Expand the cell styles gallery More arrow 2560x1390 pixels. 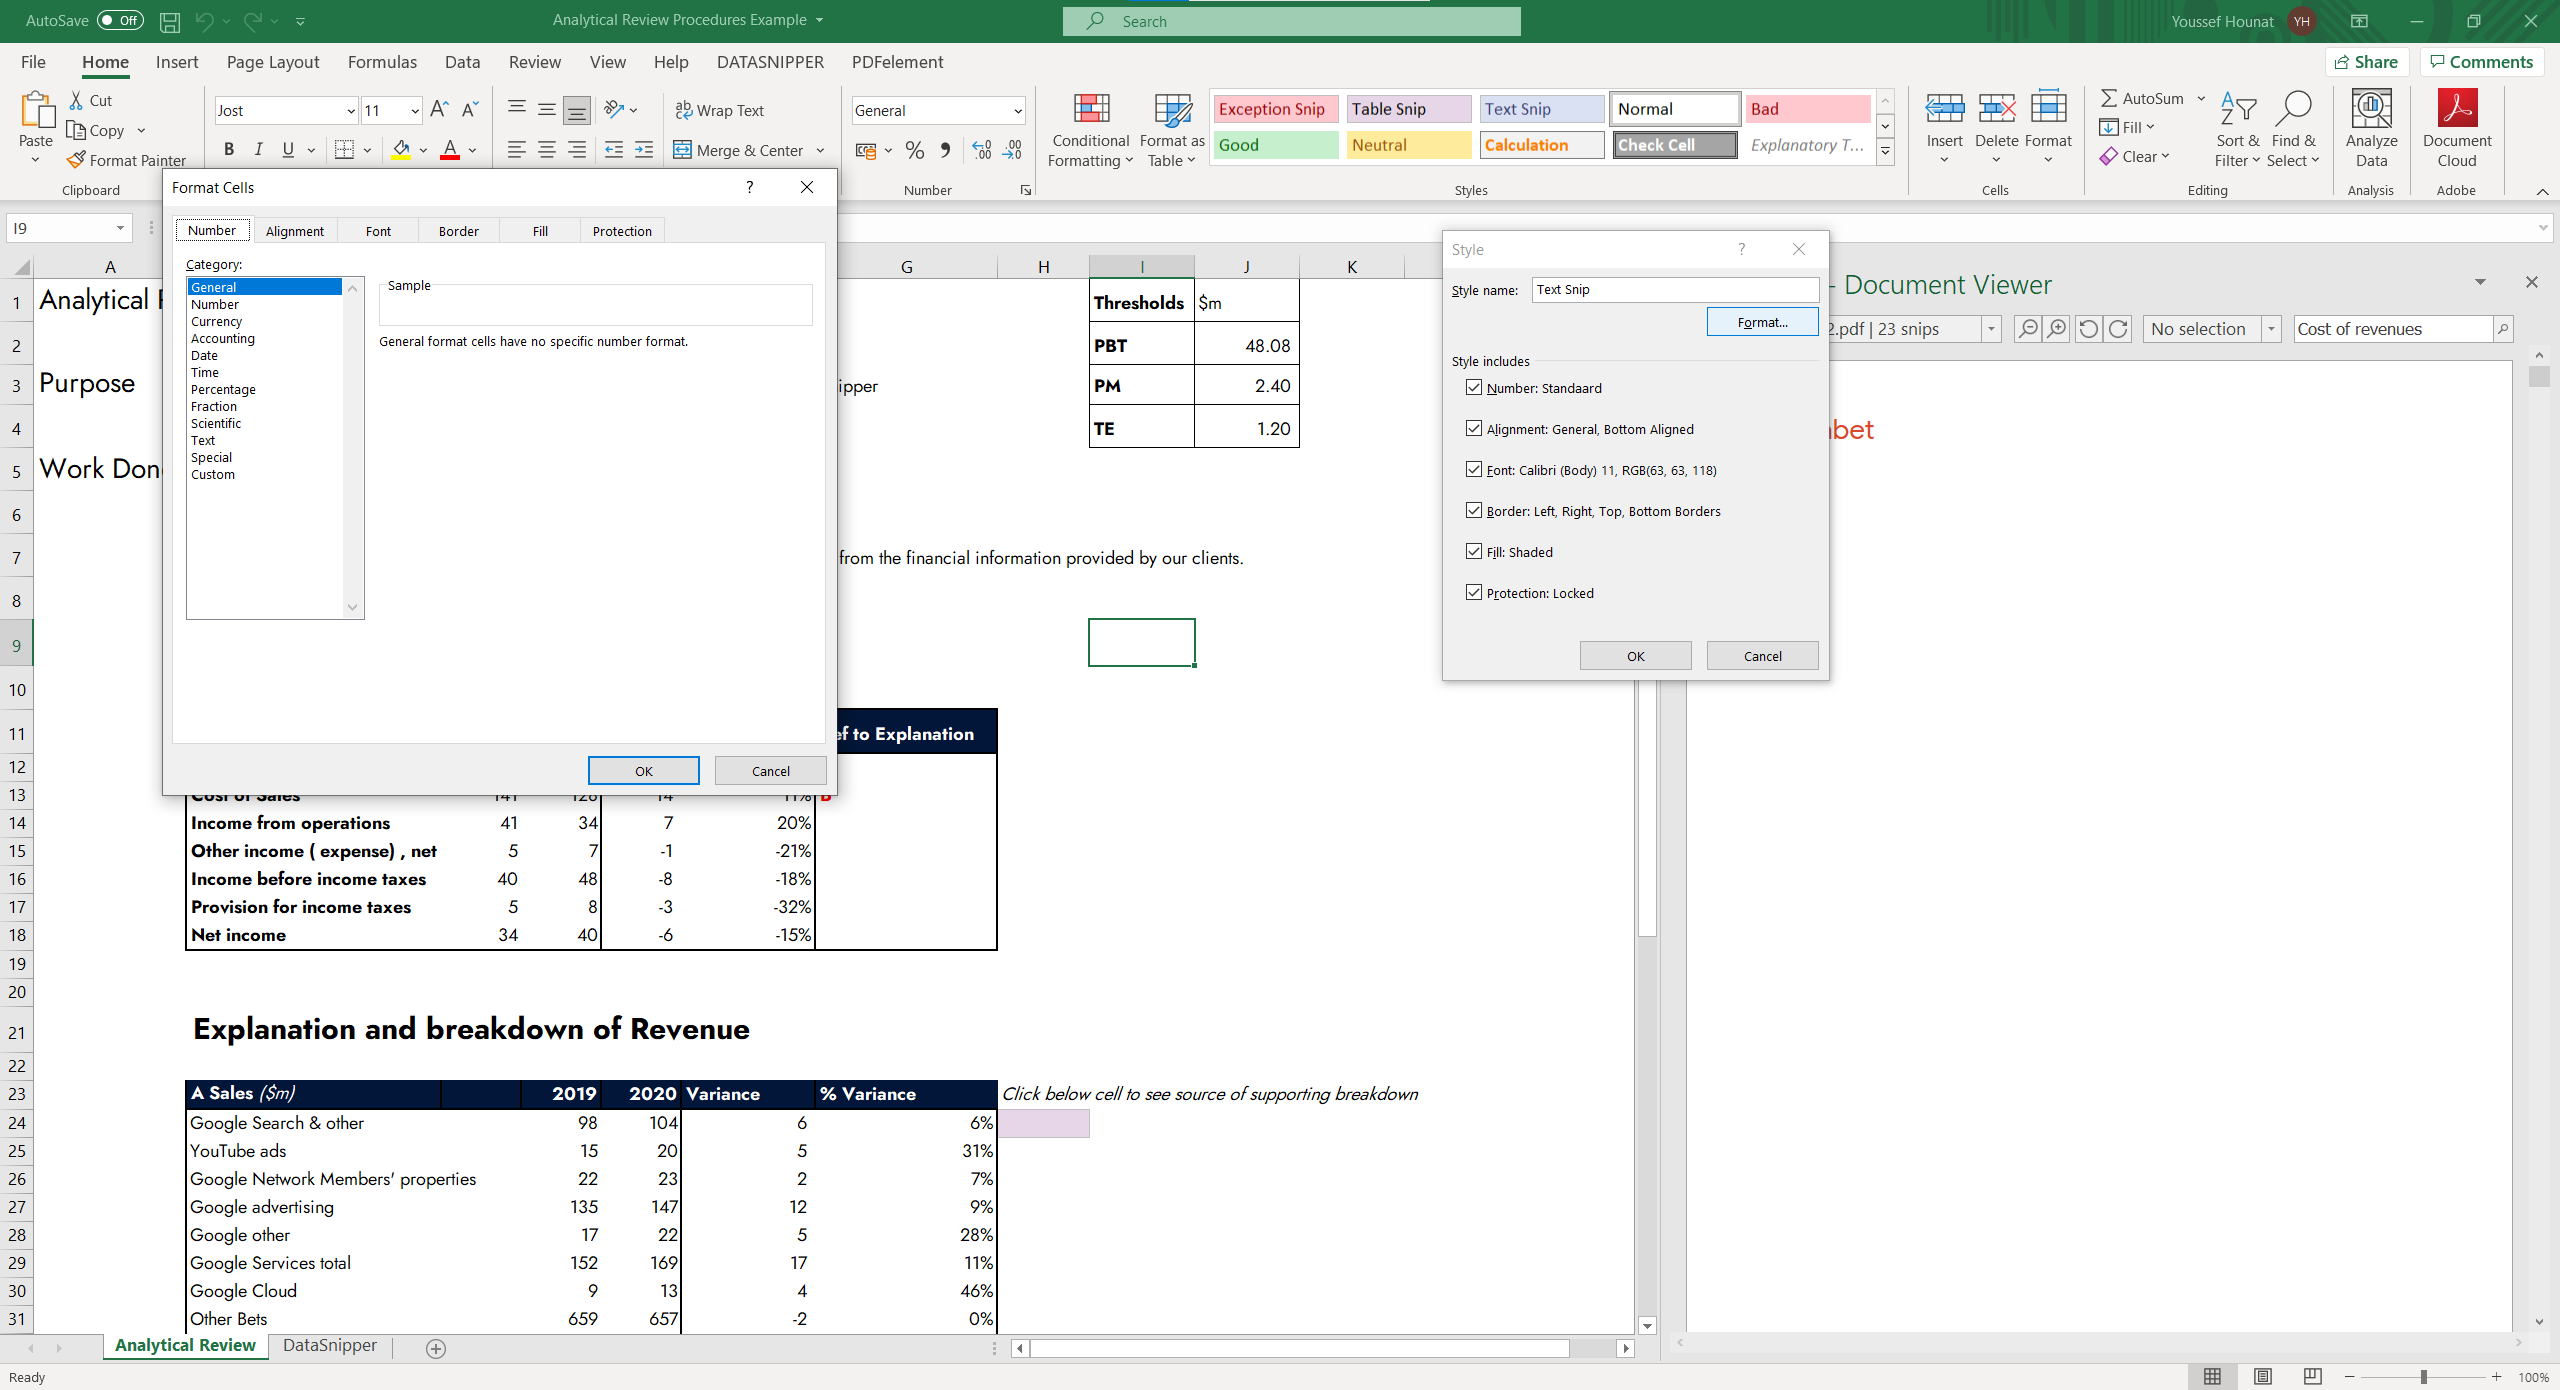point(1885,153)
